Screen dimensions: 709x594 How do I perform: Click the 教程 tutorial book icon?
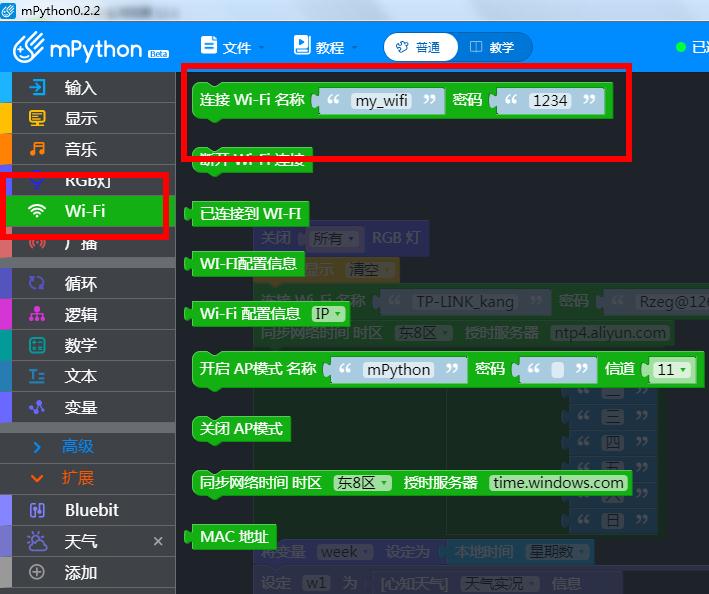302,45
